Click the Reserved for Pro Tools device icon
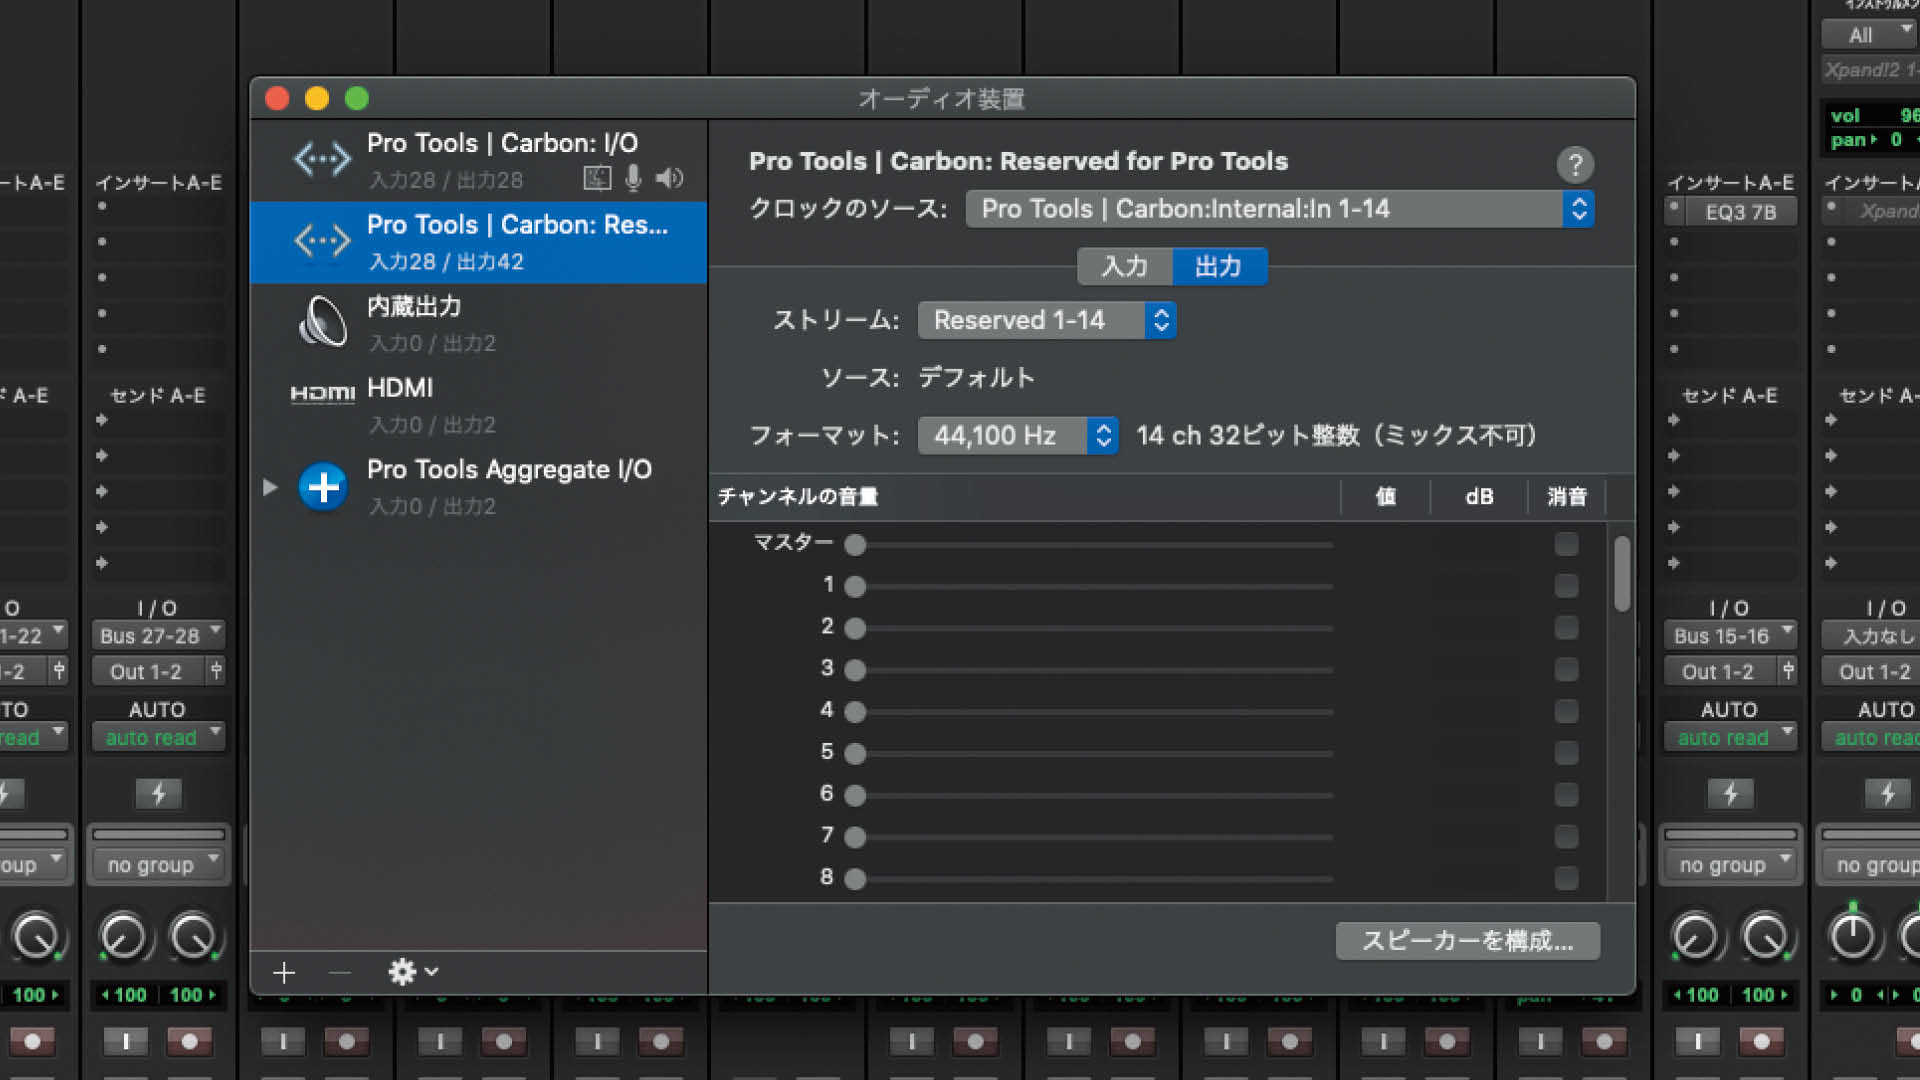The image size is (1920, 1080). (x=322, y=241)
